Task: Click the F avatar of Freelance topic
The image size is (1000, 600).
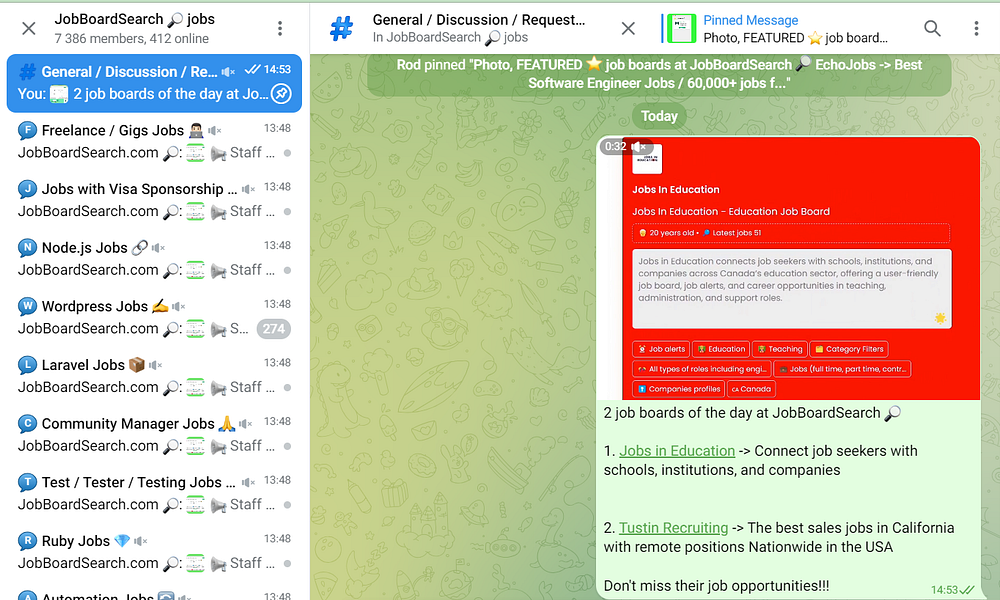Action: click(x=27, y=131)
